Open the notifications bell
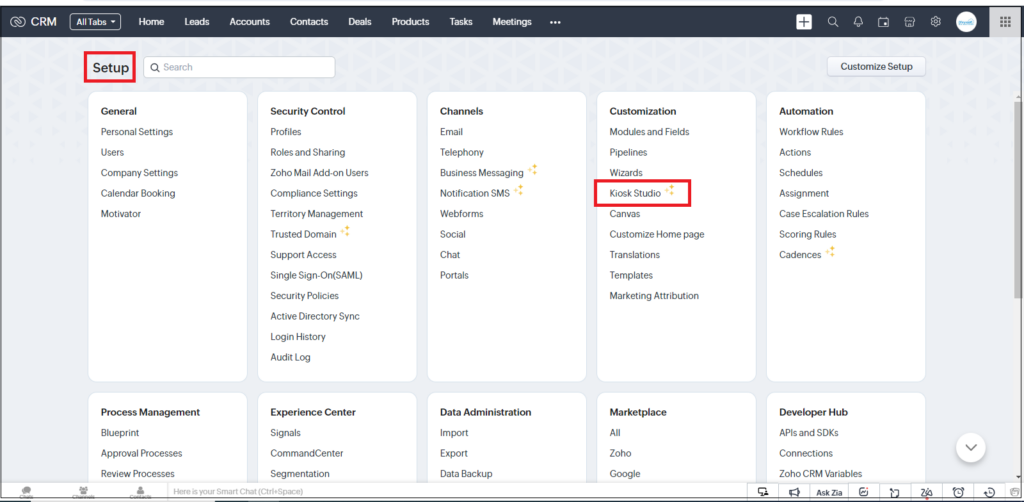 point(858,22)
